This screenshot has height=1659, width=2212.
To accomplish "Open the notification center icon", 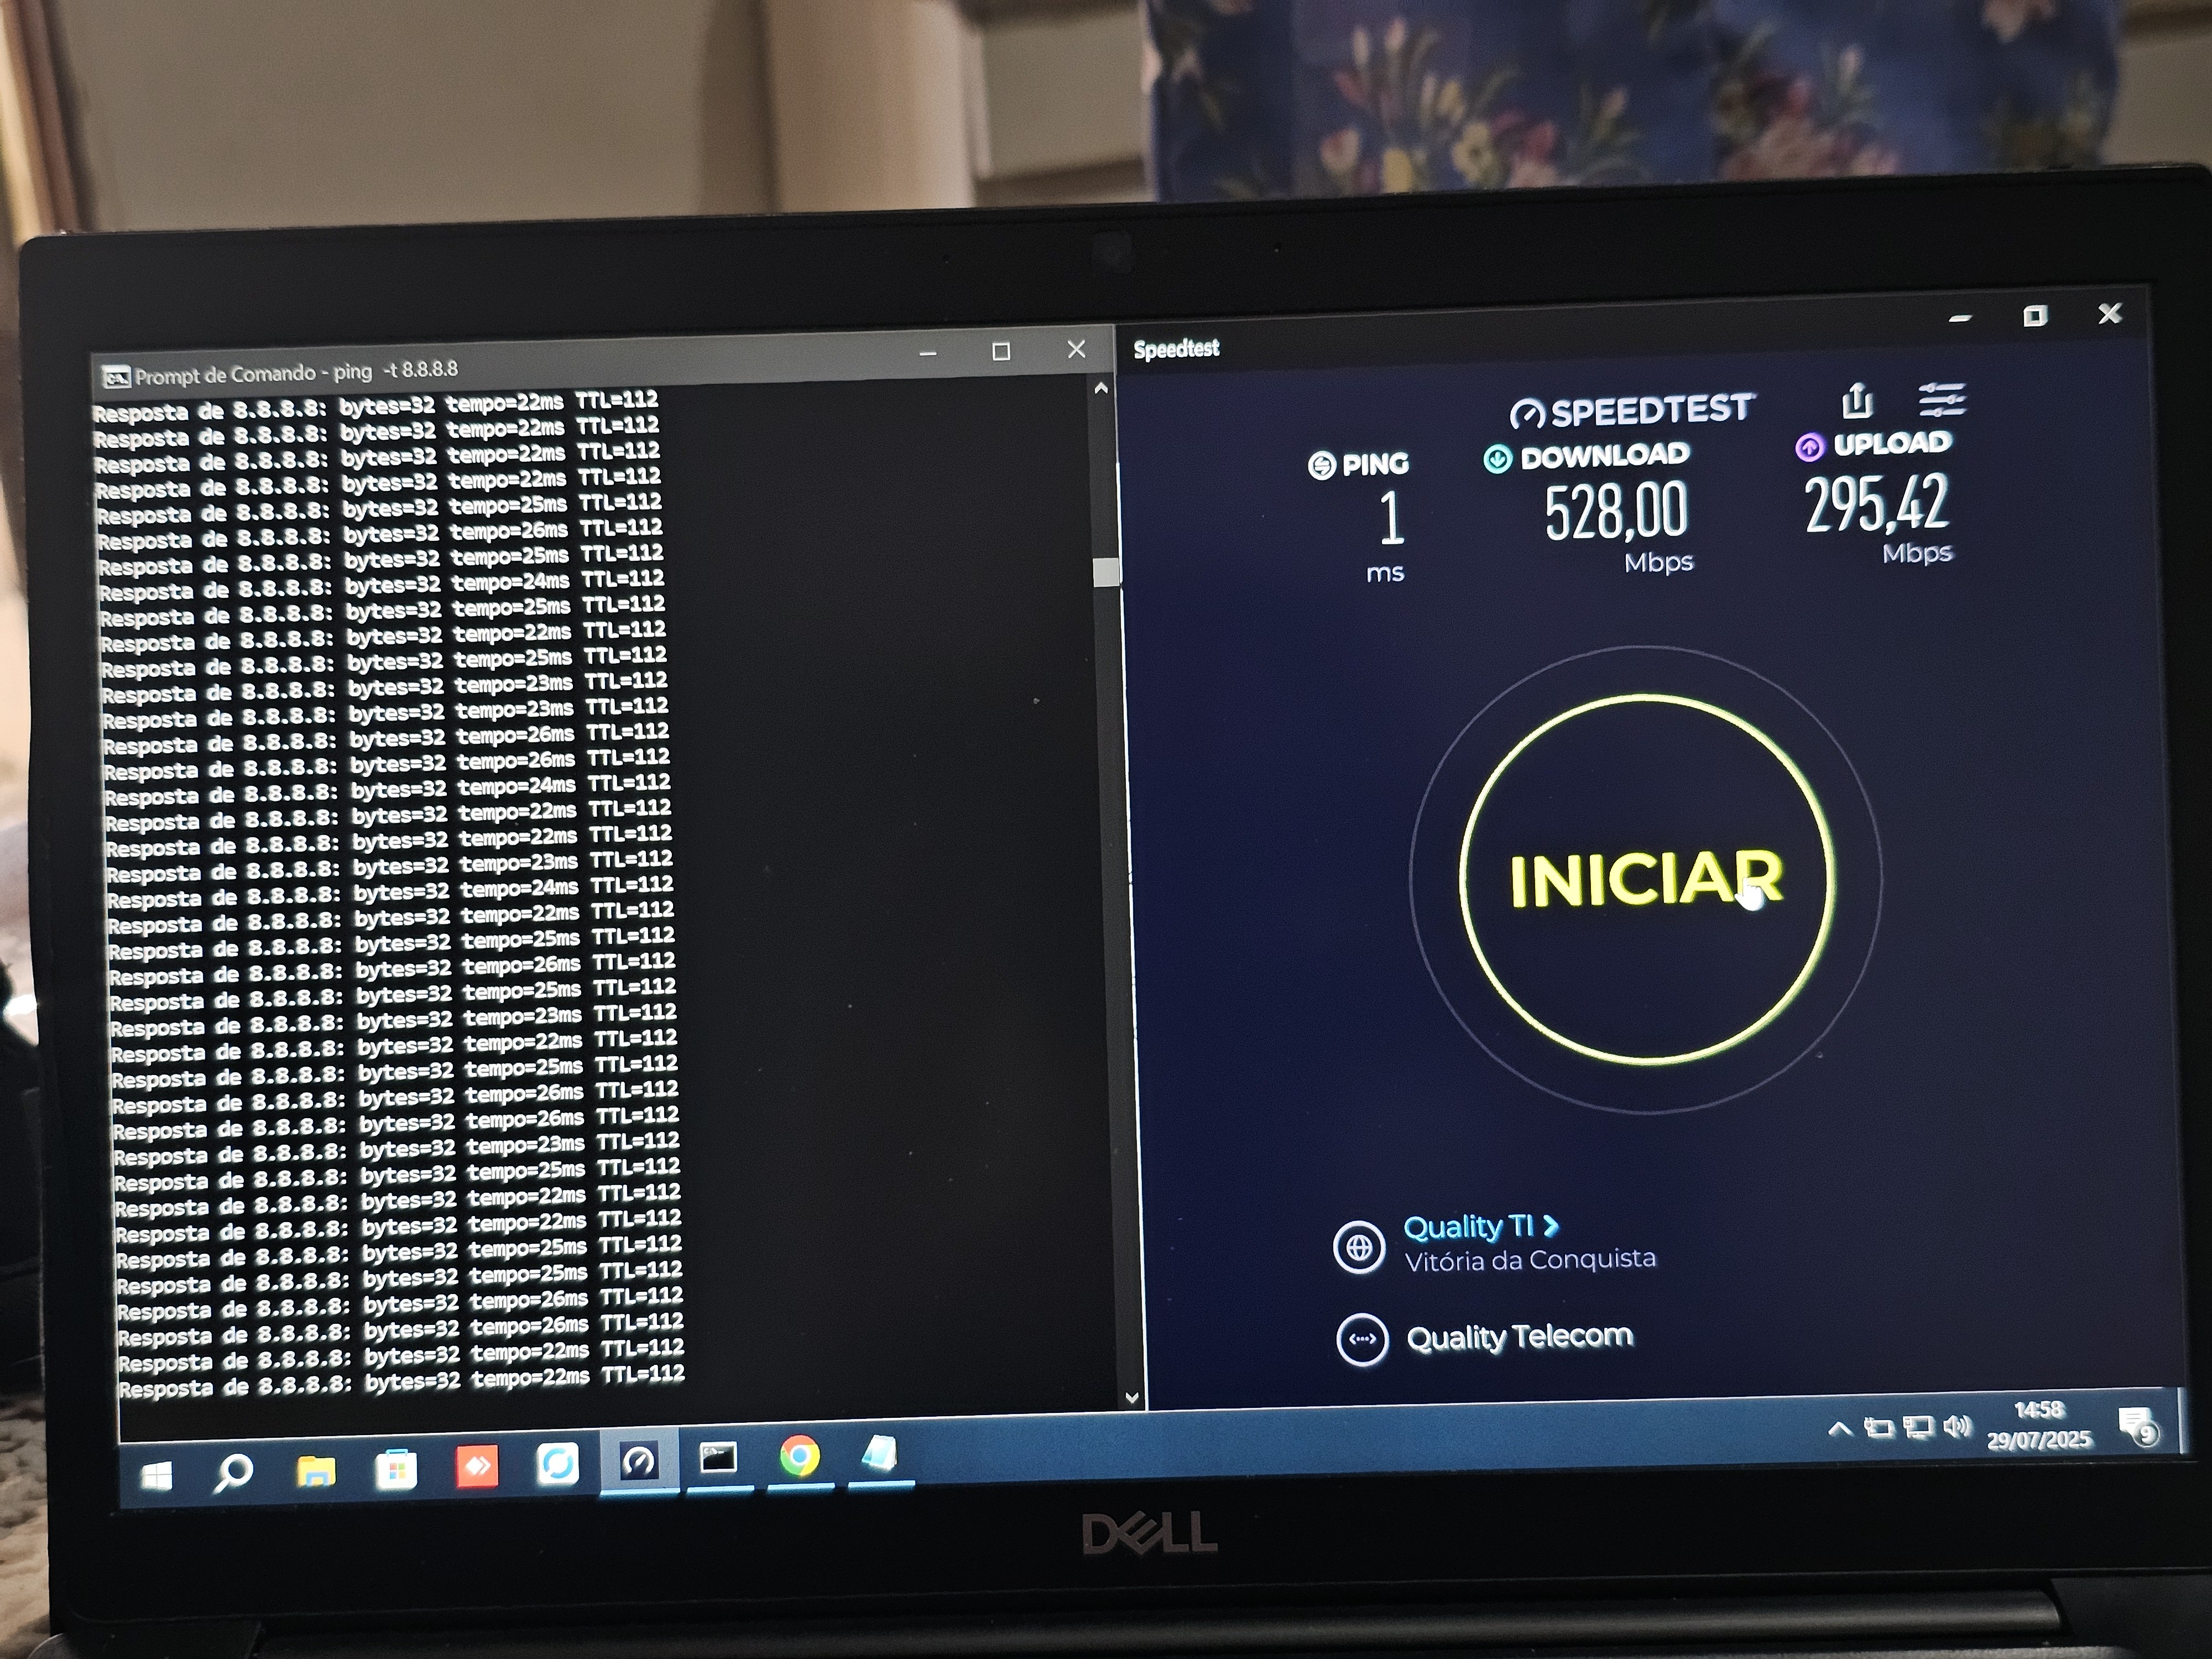I will point(2137,1427).
